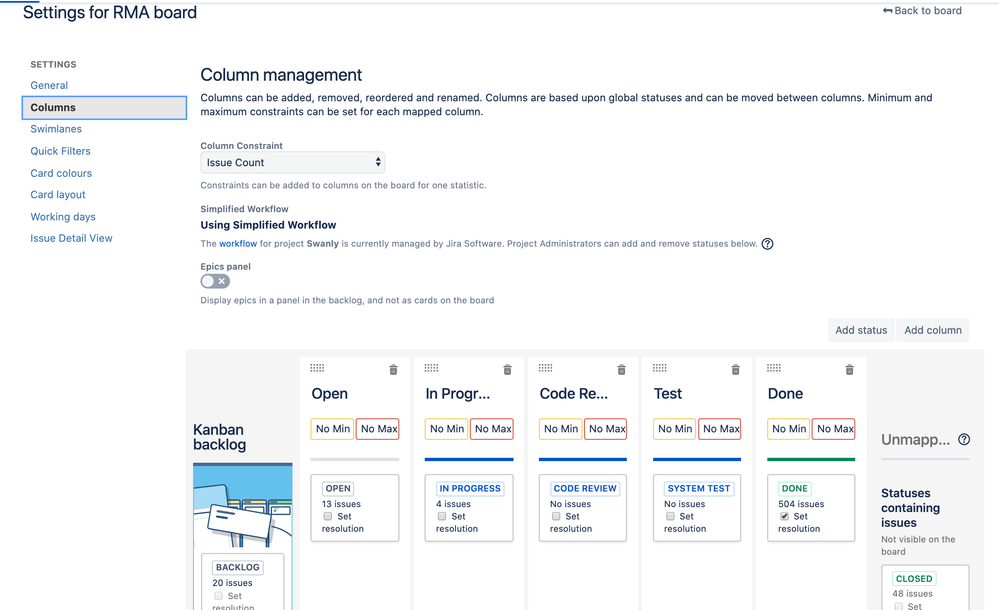This screenshot has height=610, width=999.
Task: Open Quick Filters settings
Action: [x=61, y=151]
